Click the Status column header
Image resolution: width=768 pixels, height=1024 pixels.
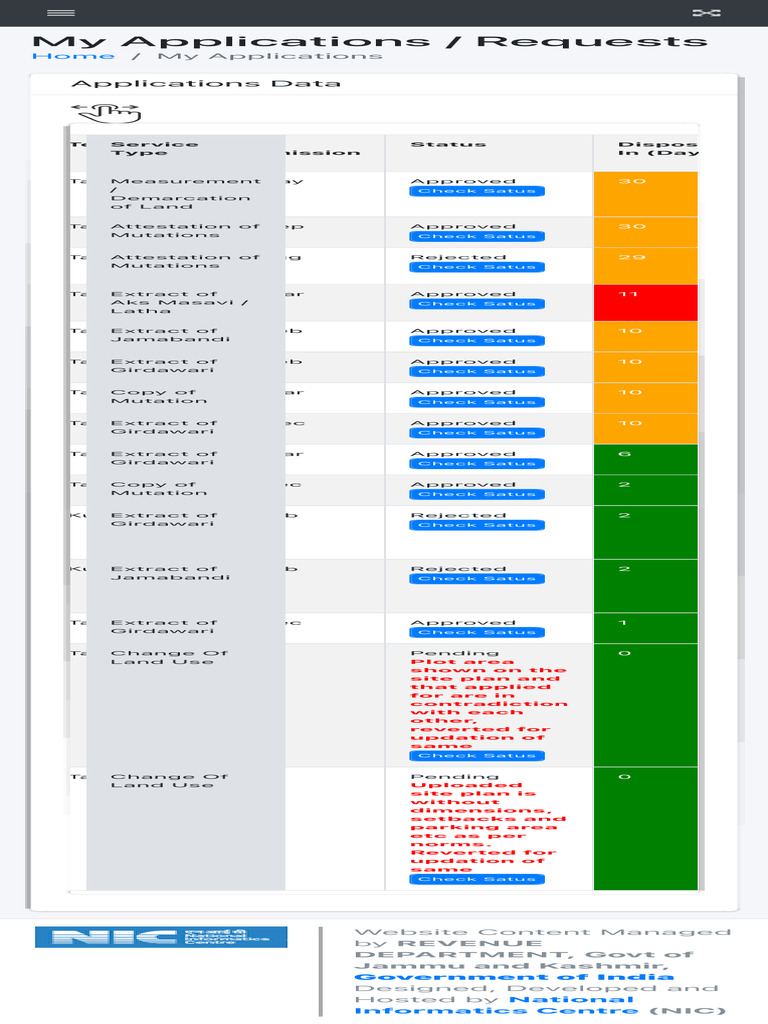pos(489,153)
